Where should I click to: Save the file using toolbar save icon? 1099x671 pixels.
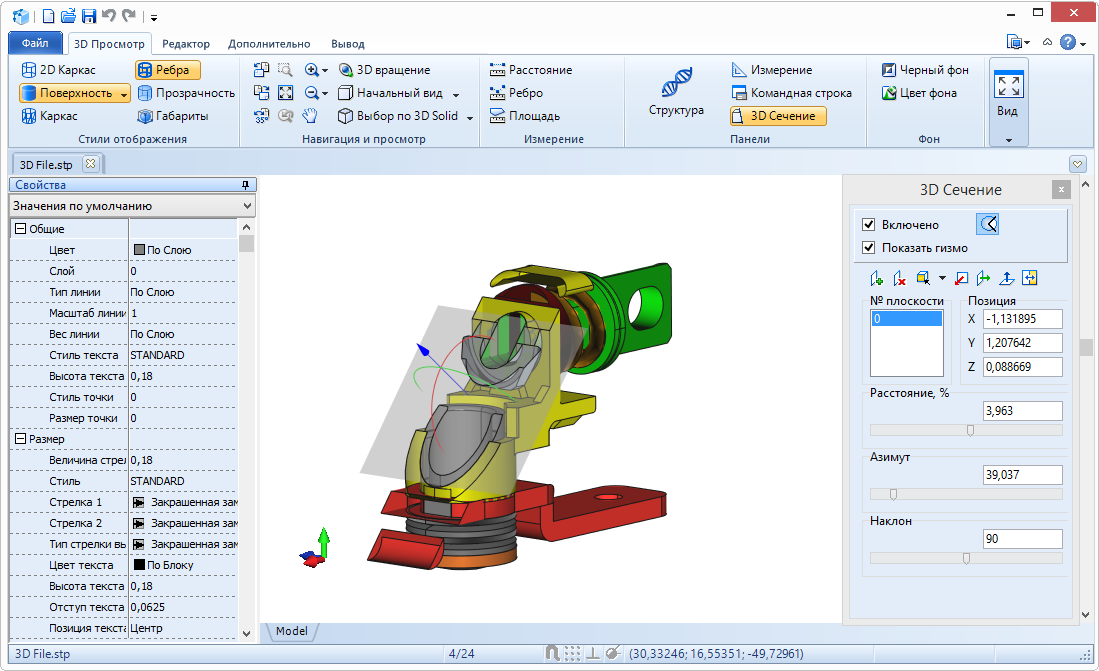pyautogui.click(x=88, y=16)
